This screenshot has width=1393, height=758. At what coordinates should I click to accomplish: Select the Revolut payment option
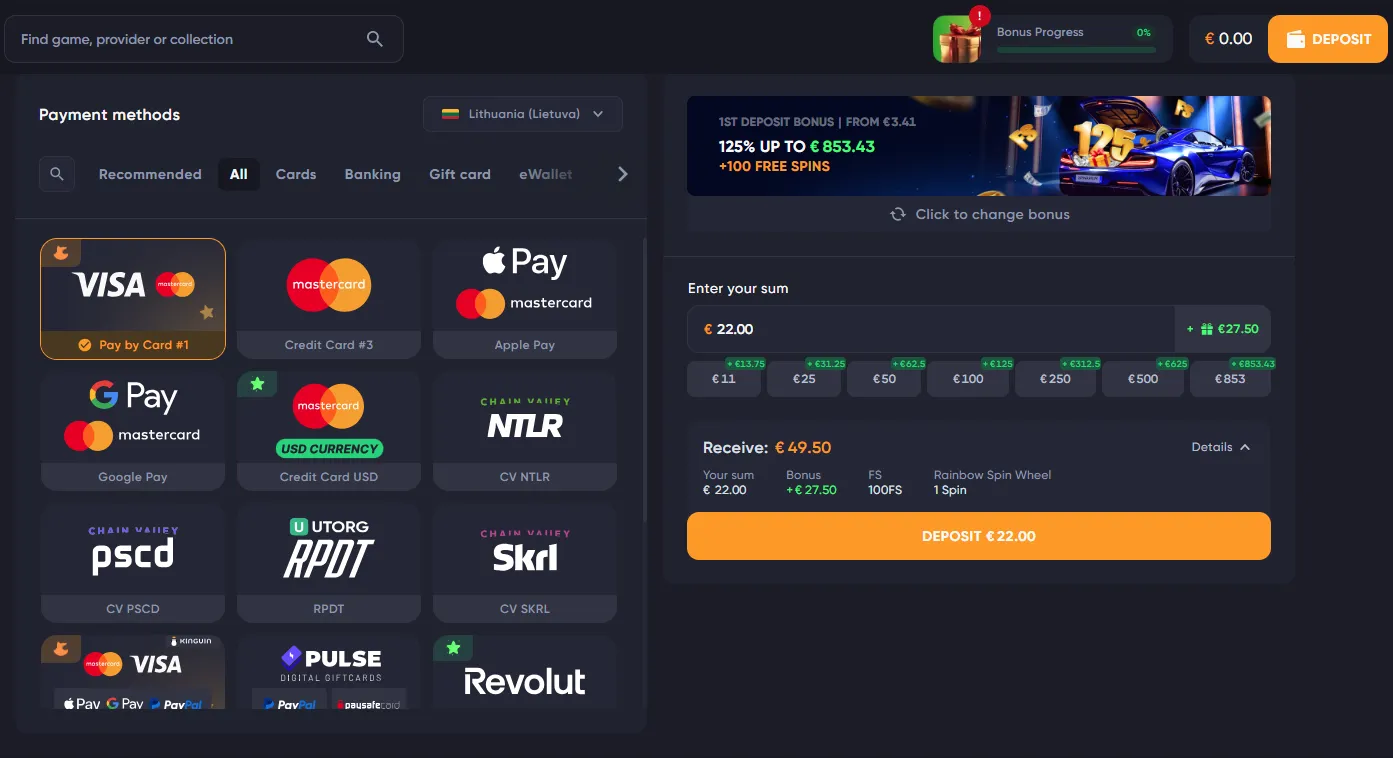(x=525, y=672)
